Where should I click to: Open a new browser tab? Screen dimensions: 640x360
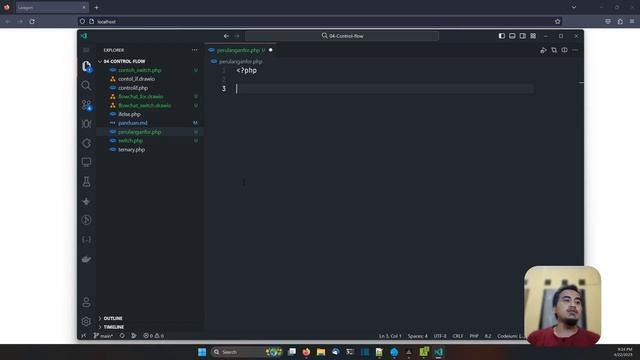pos(96,7)
